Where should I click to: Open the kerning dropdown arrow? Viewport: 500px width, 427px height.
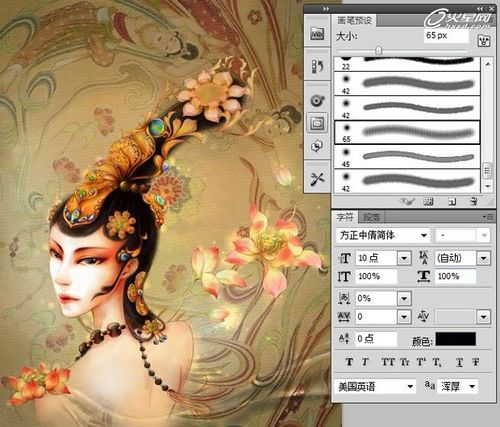coord(484,317)
